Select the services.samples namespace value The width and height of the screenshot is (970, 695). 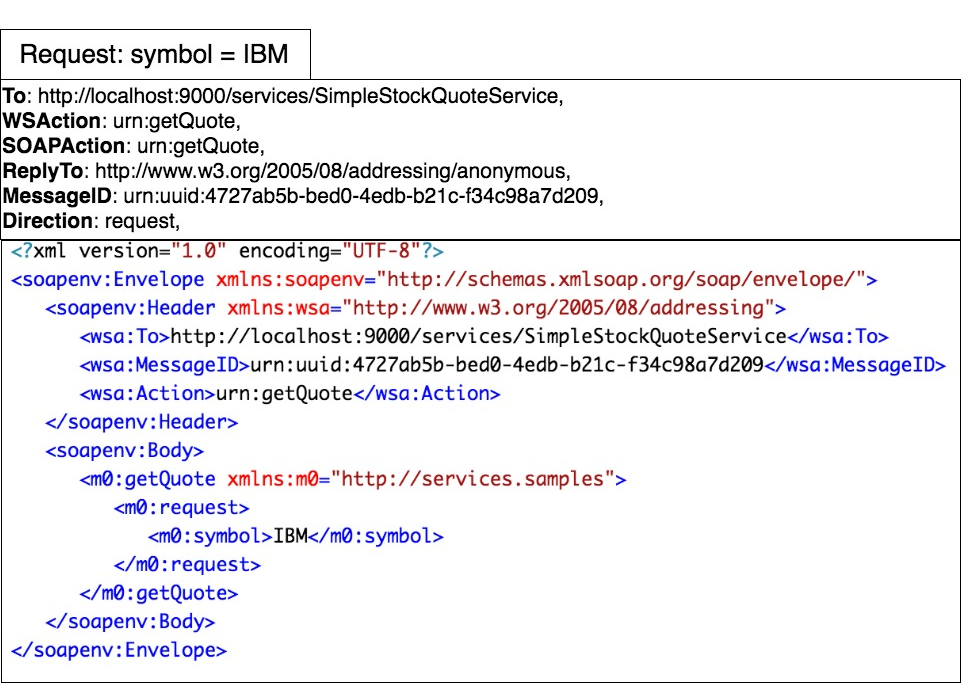click(473, 480)
